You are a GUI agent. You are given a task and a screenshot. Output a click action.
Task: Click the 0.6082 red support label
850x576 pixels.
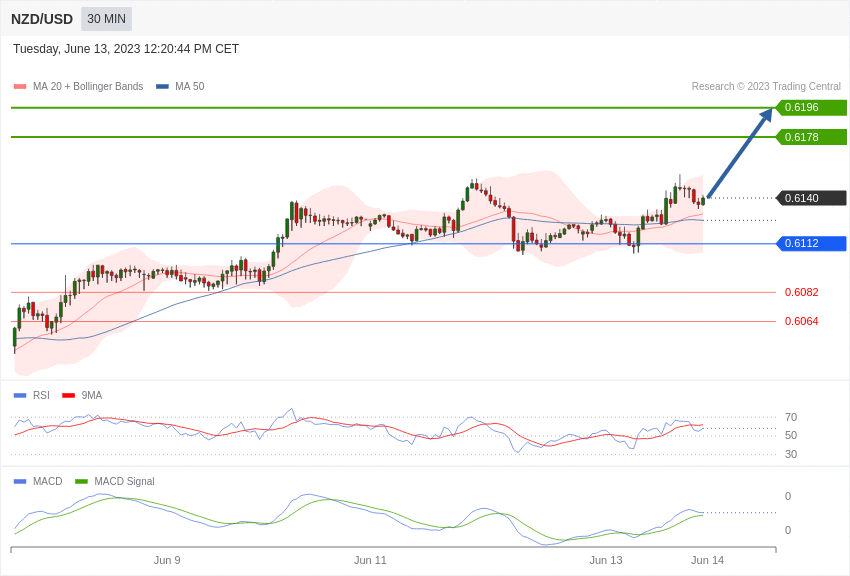pos(801,292)
